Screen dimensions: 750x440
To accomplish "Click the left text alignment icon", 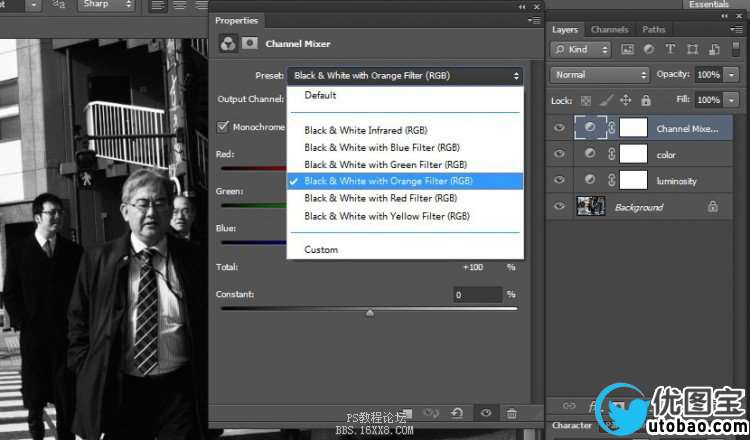I will click(x=157, y=6).
